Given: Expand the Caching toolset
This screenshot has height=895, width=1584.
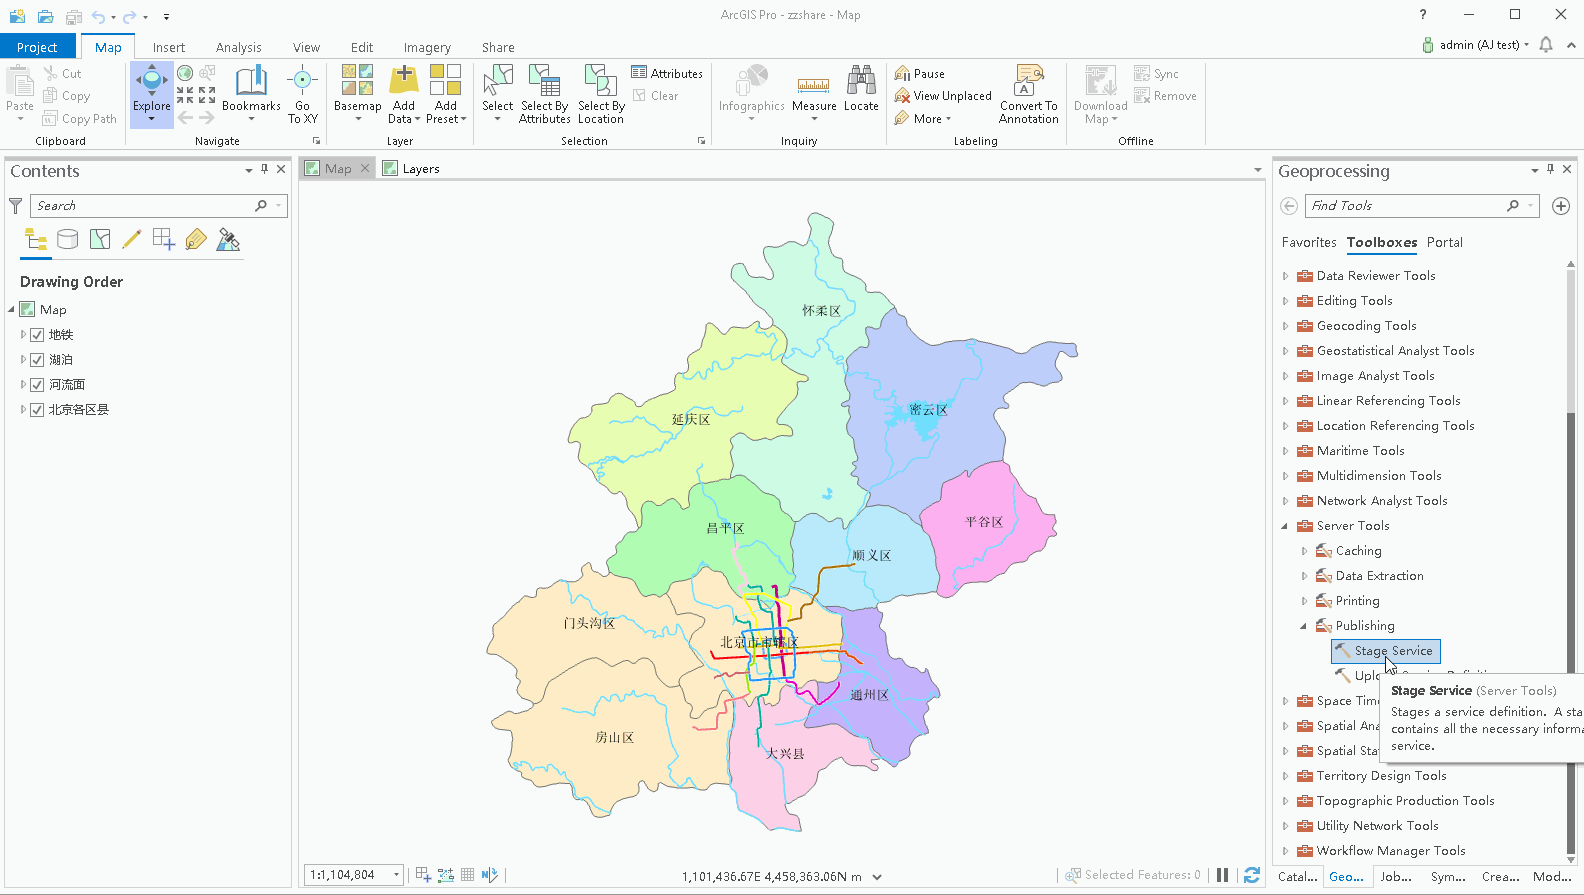Looking at the screenshot, I should (1304, 551).
